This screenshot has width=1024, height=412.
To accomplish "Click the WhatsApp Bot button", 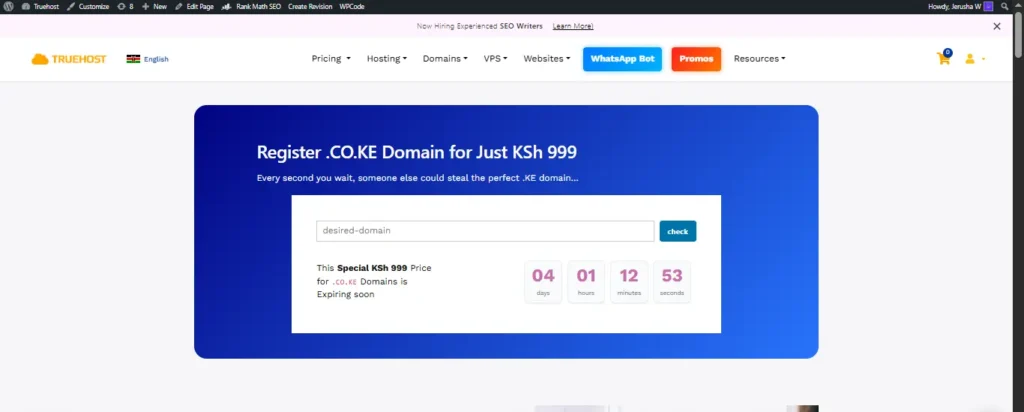I will point(622,59).
